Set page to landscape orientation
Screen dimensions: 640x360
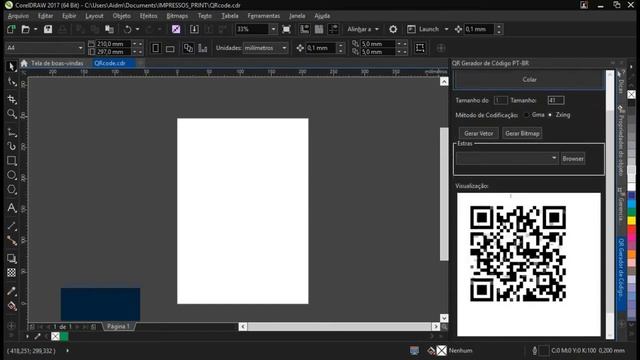(x=170, y=48)
